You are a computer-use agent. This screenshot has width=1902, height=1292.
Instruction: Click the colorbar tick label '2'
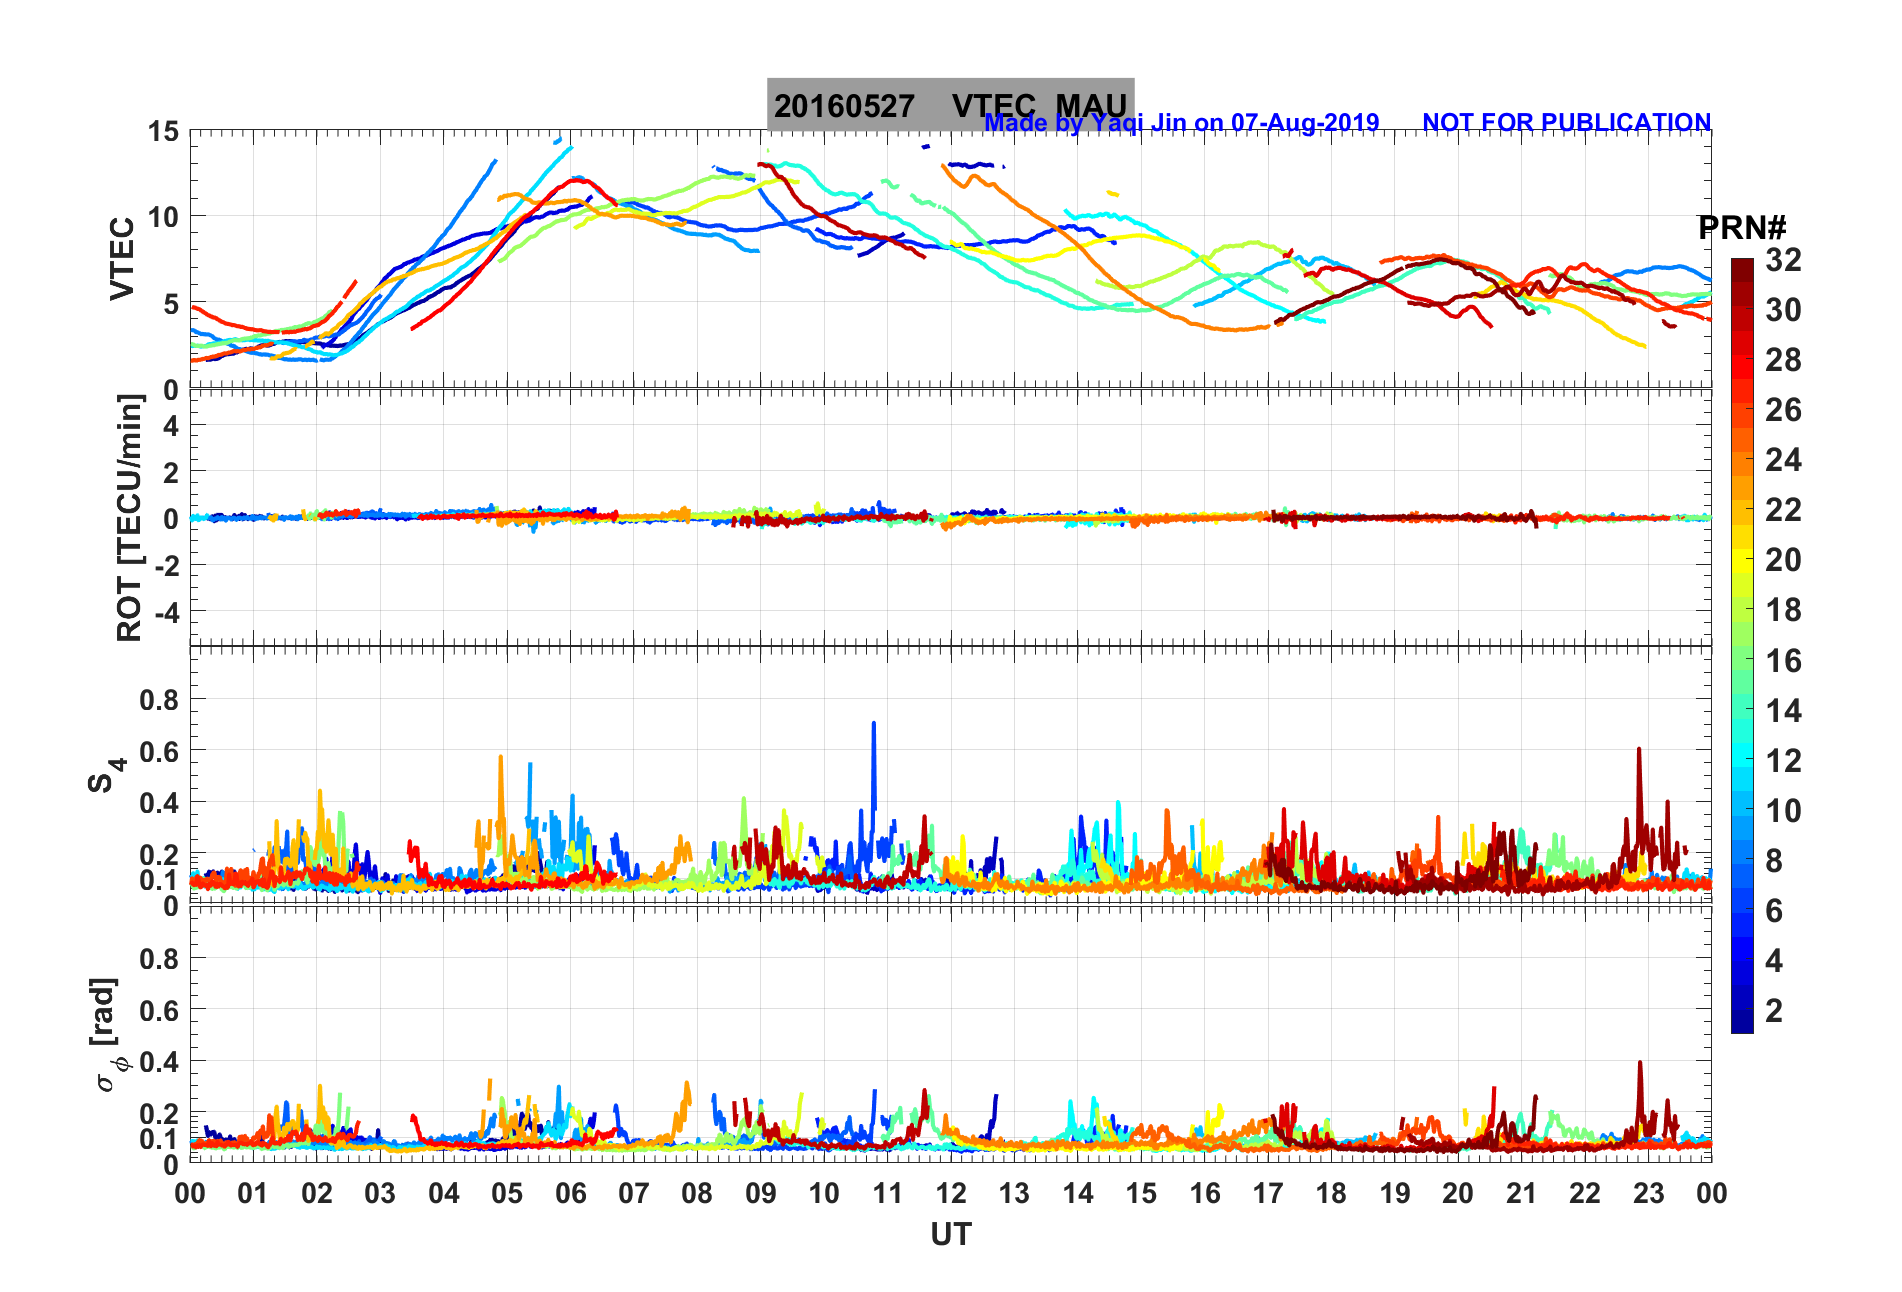point(1774,1010)
